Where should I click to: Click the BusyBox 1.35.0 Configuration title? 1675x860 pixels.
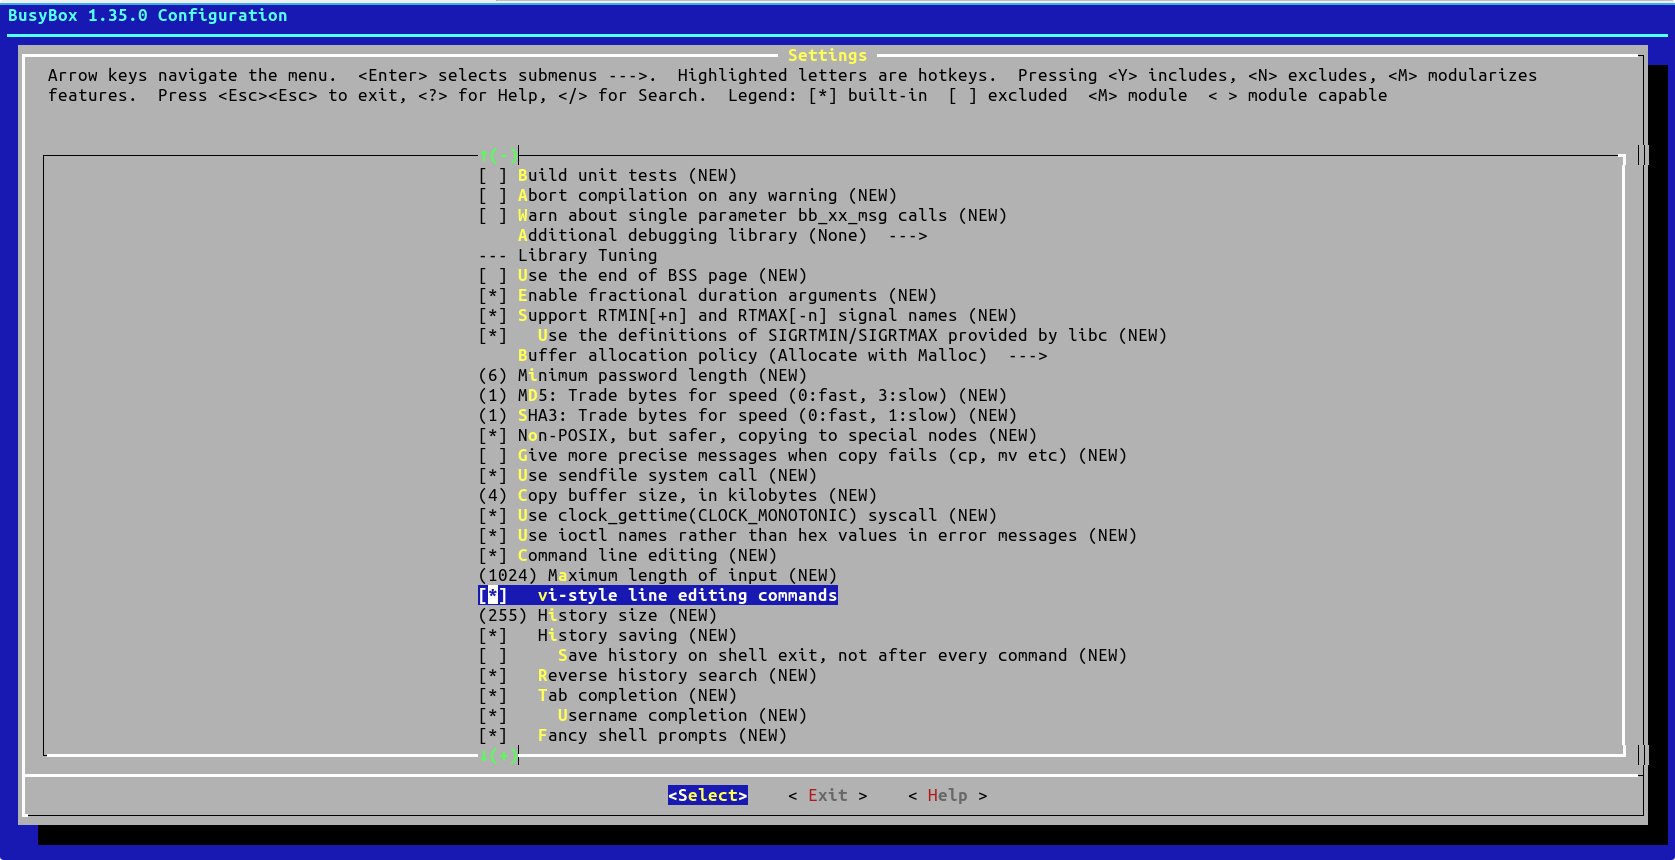148,15
